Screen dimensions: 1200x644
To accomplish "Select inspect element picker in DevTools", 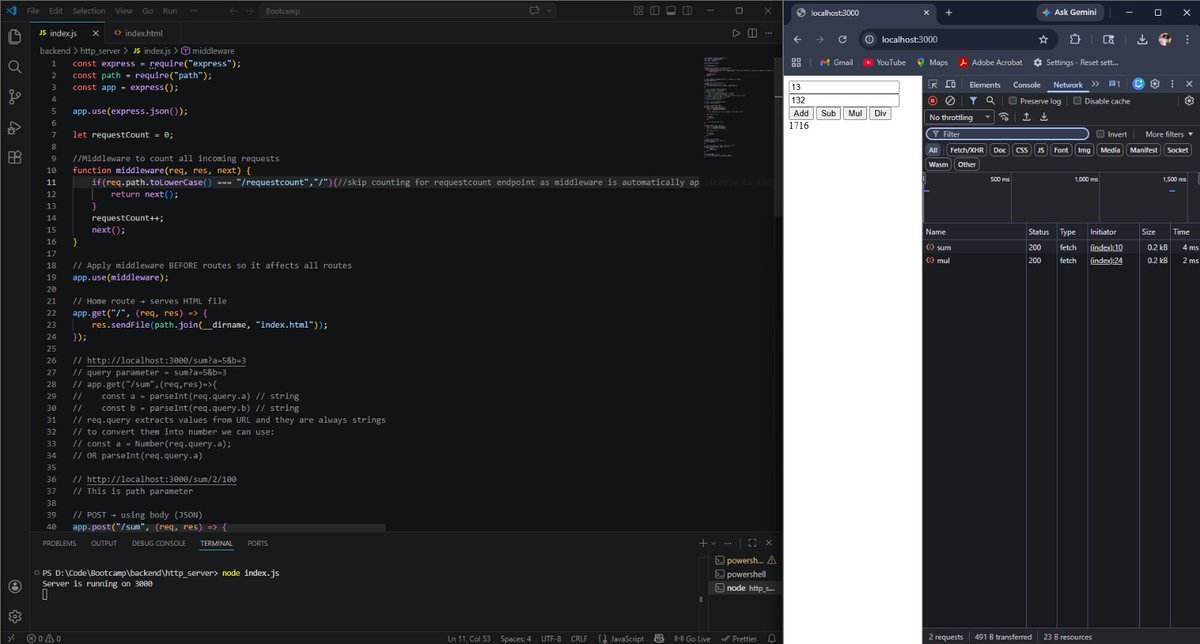I will pos(932,85).
